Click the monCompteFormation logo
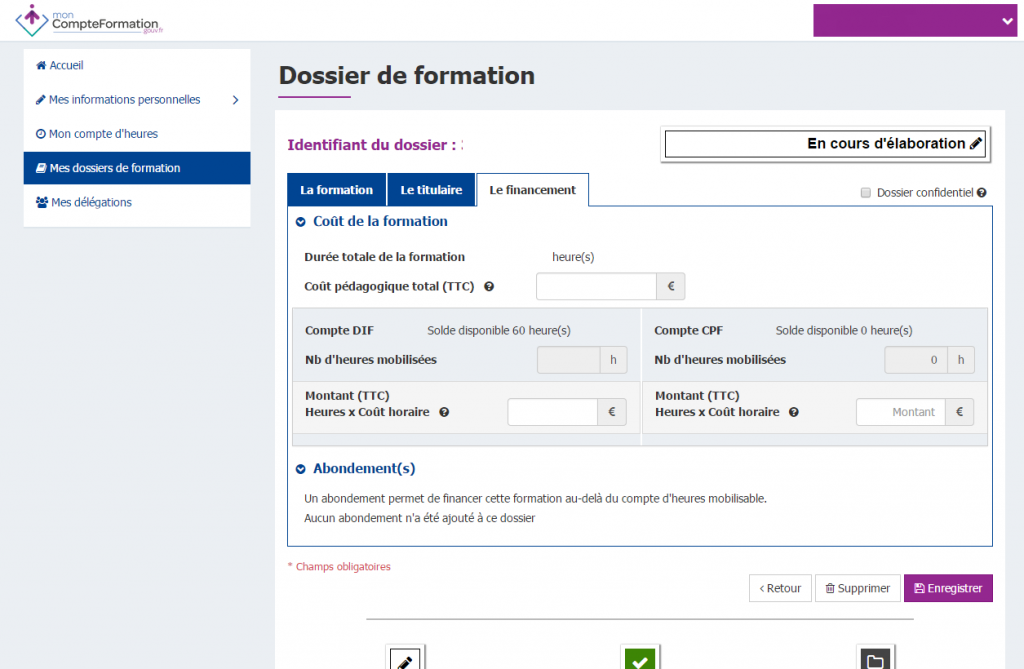Image resolution: width=1024 pixels, height=669 pixels. 89,21
